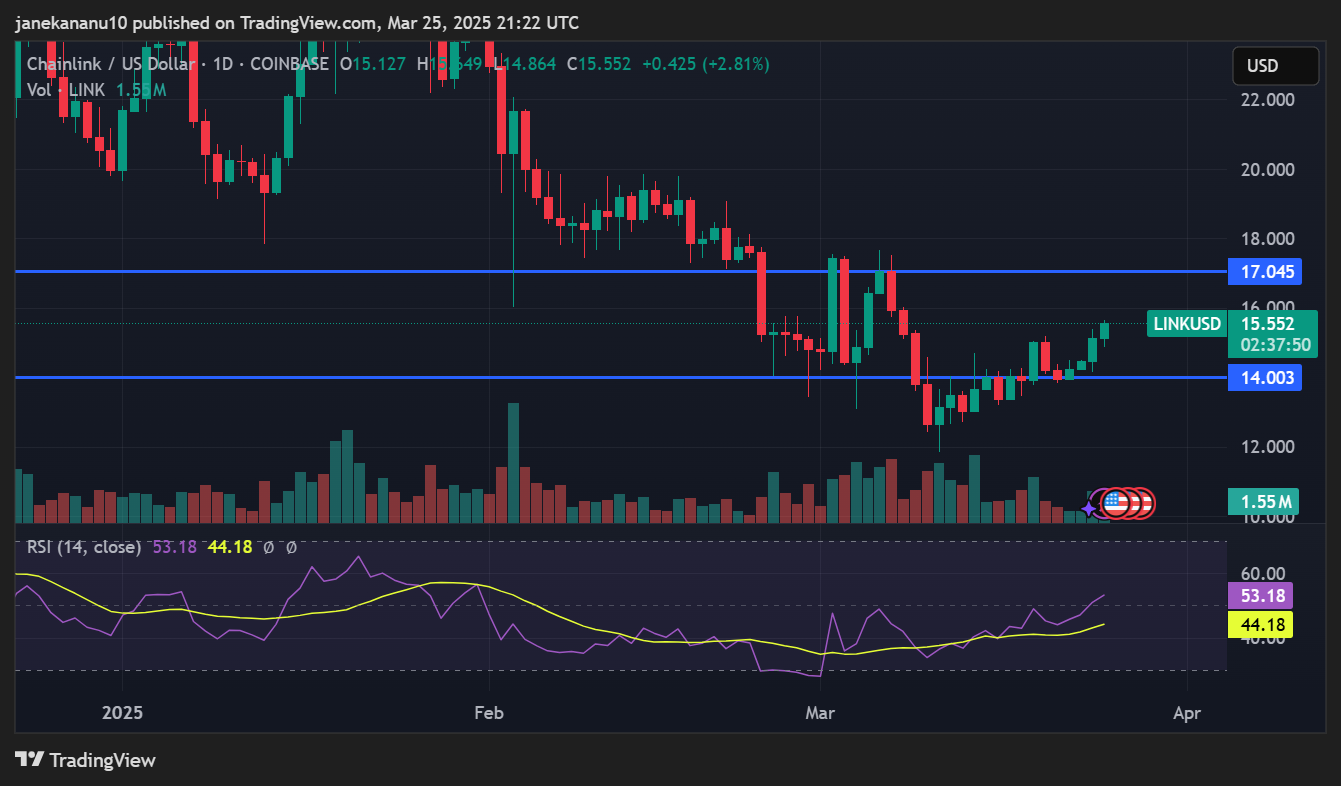The image size is (1341, 786).
Task: Click the Apr label on time axis
Action: click(x=1186, y=714)
